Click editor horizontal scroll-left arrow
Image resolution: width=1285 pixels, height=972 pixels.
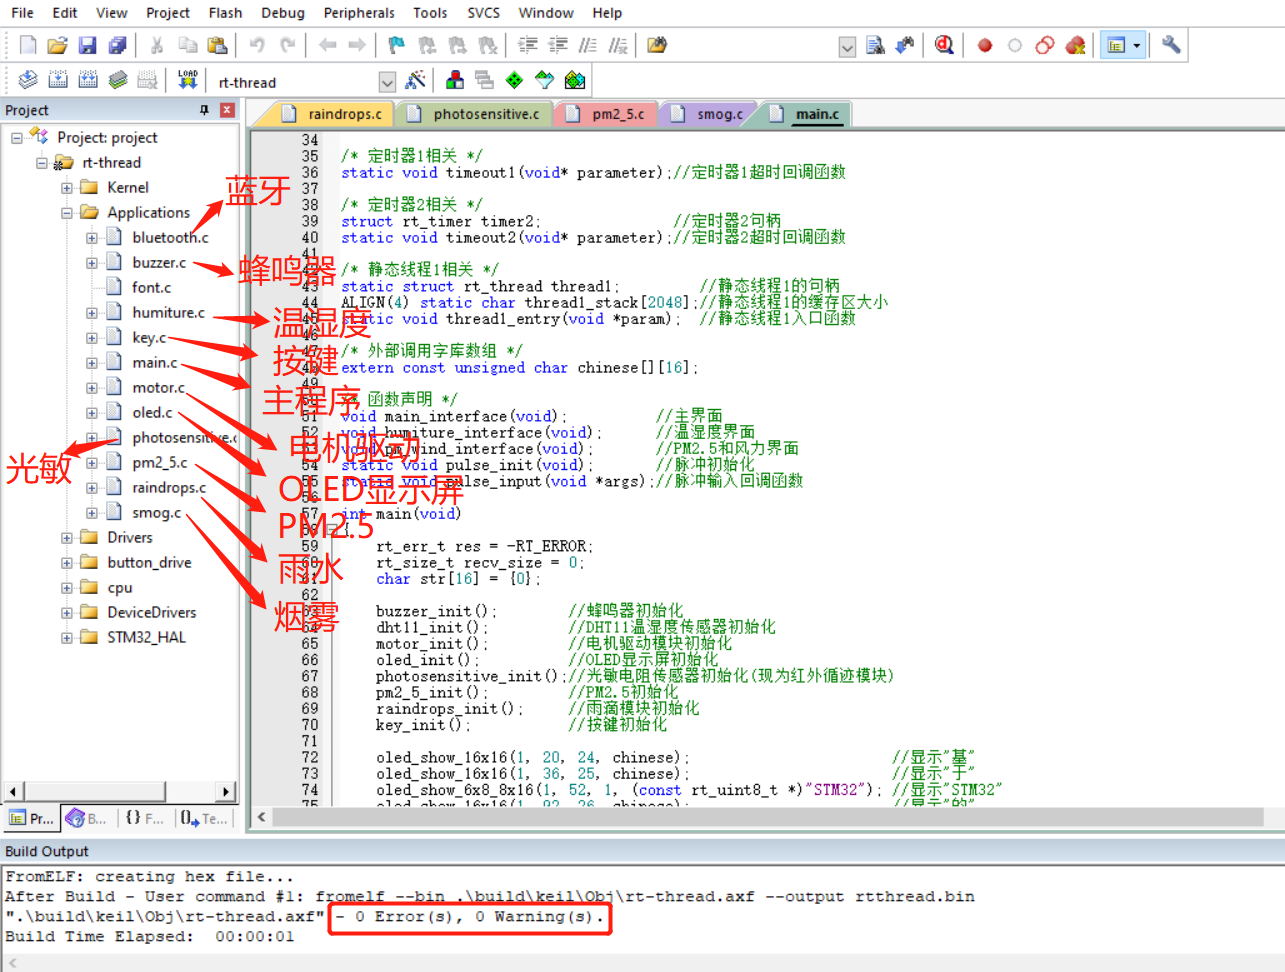click(x=262, y=817)
